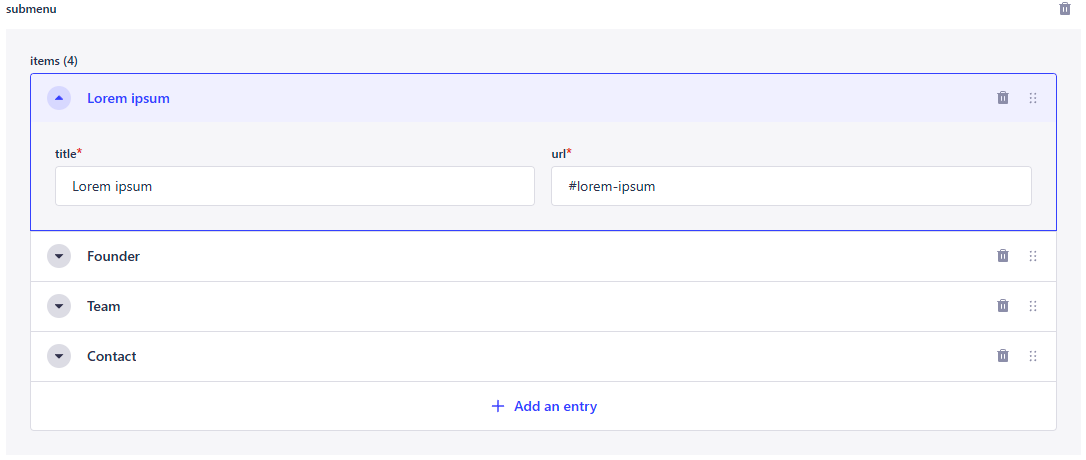Focus the url input field

click(791, 186)
